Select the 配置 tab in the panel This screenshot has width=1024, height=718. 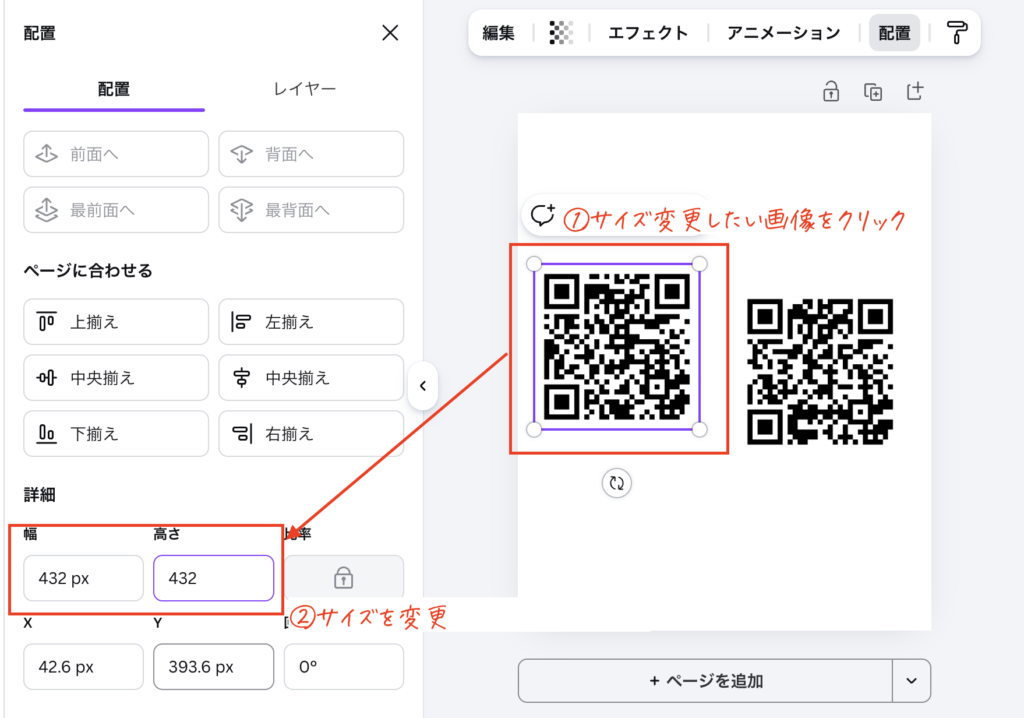coord(114,89)
